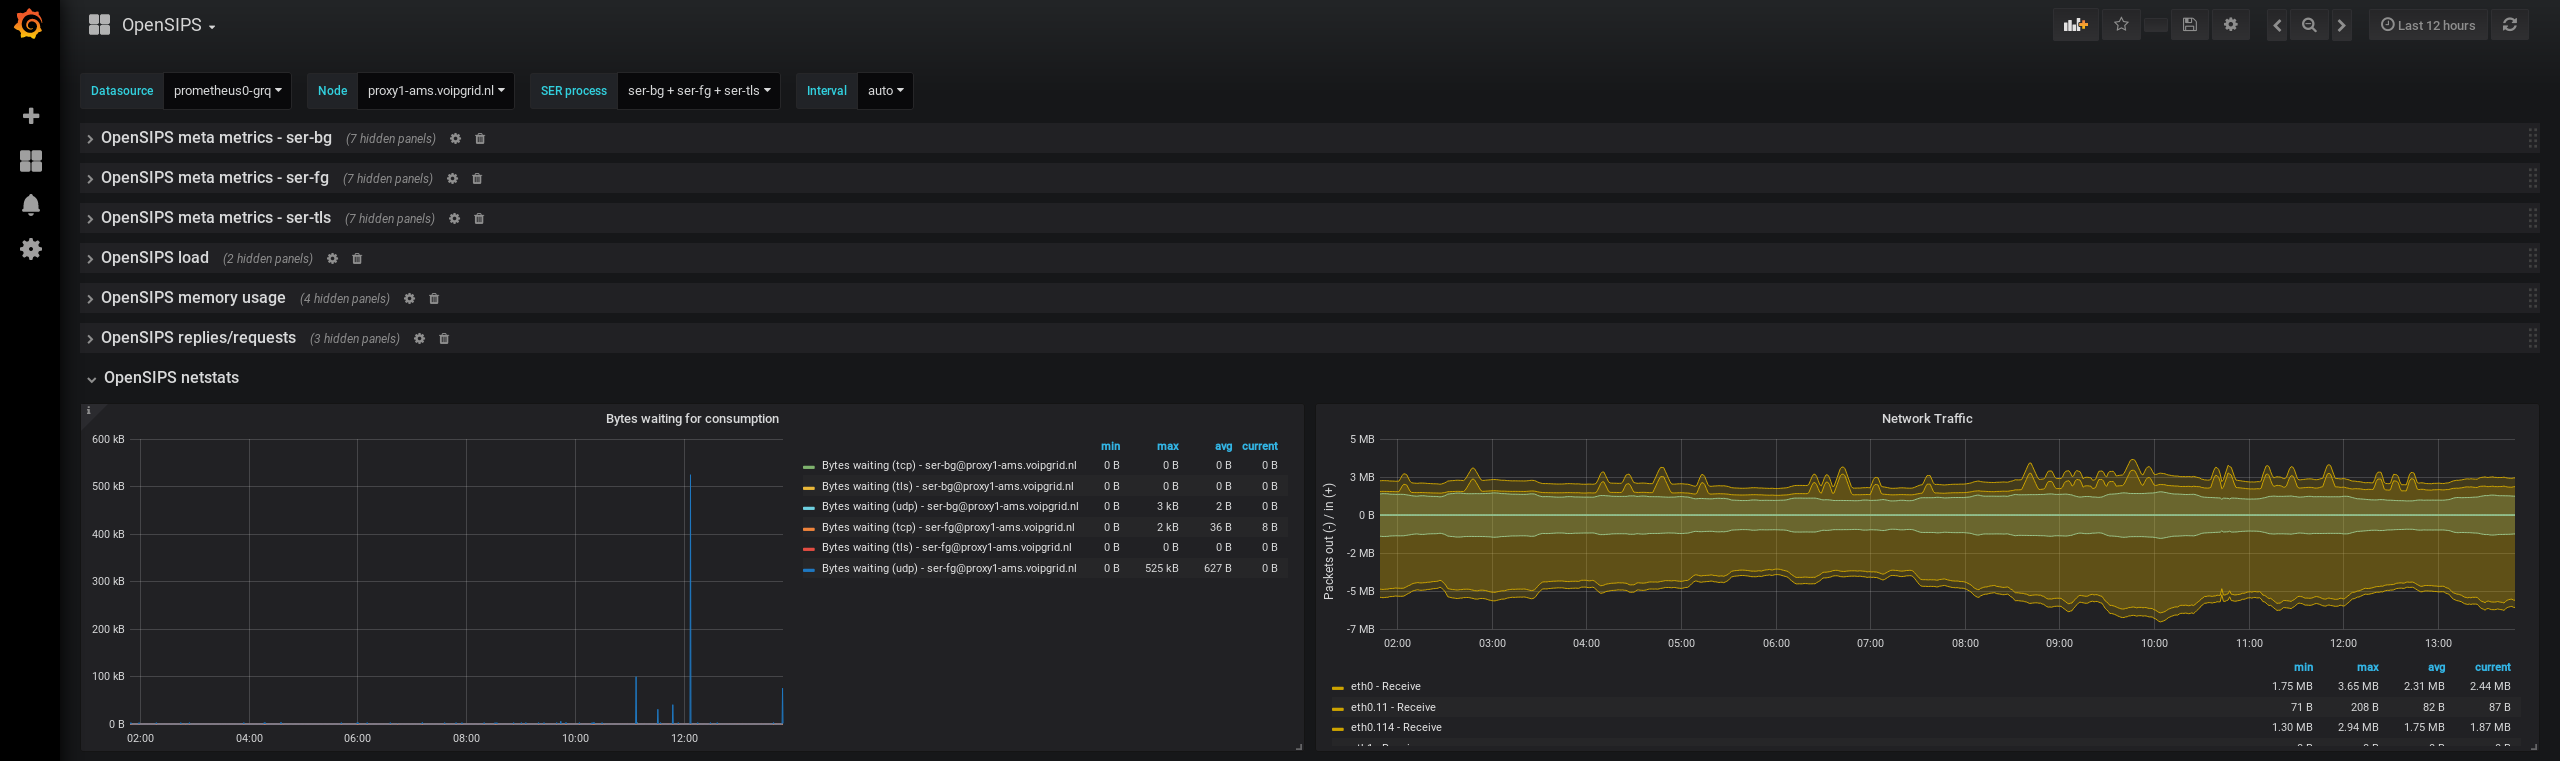Star this dashboard as favorite
This screenshot has width=2560, height=761.
pos(2121,25)
